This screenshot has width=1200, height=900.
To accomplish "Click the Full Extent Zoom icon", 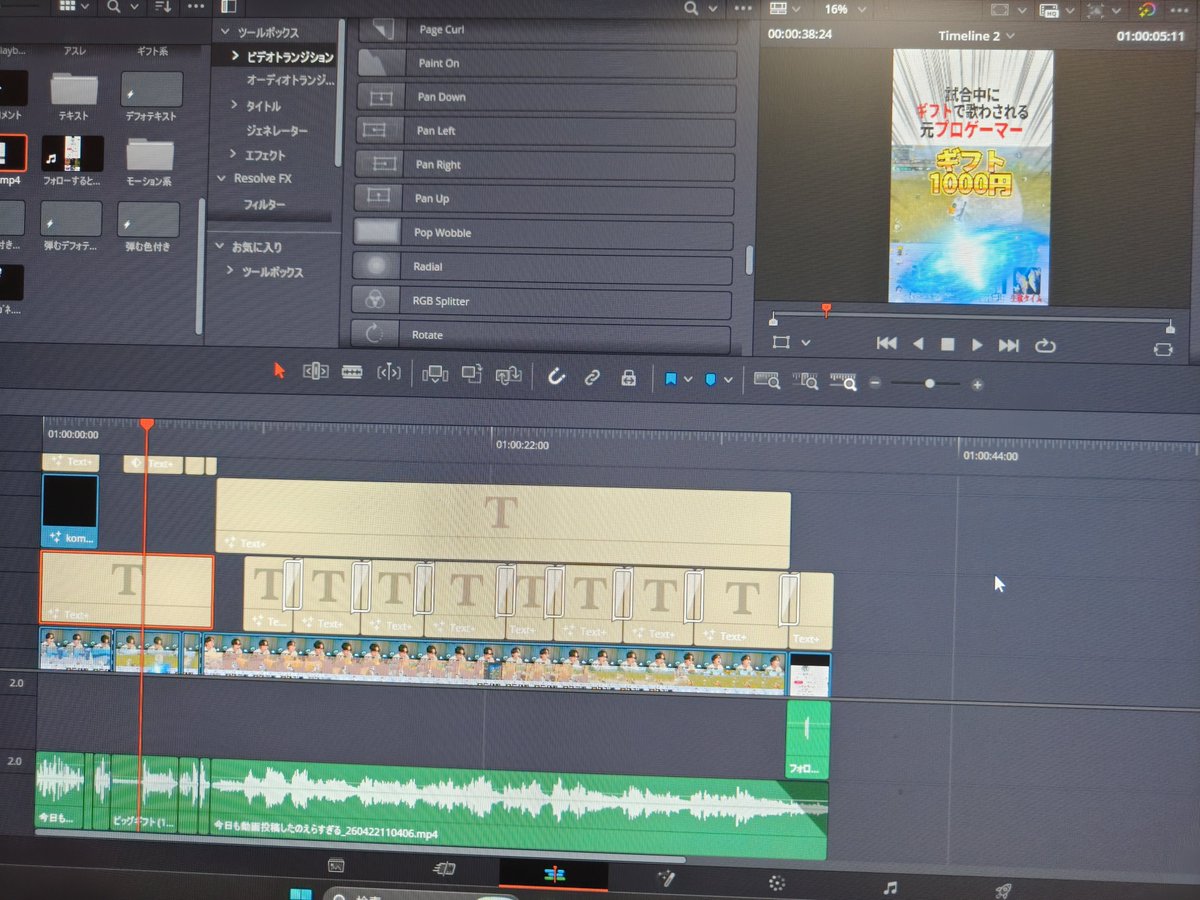I will (767, 380).
